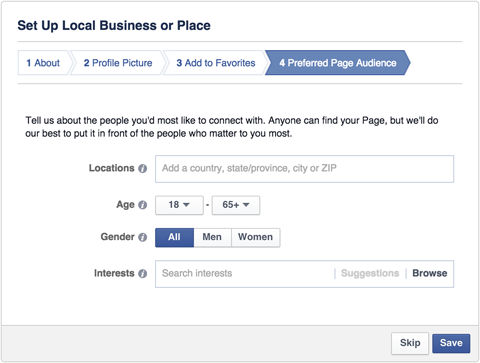Screen dimensions: 480x363
Task: Select All for gender
Action: [x=174, y=237]
